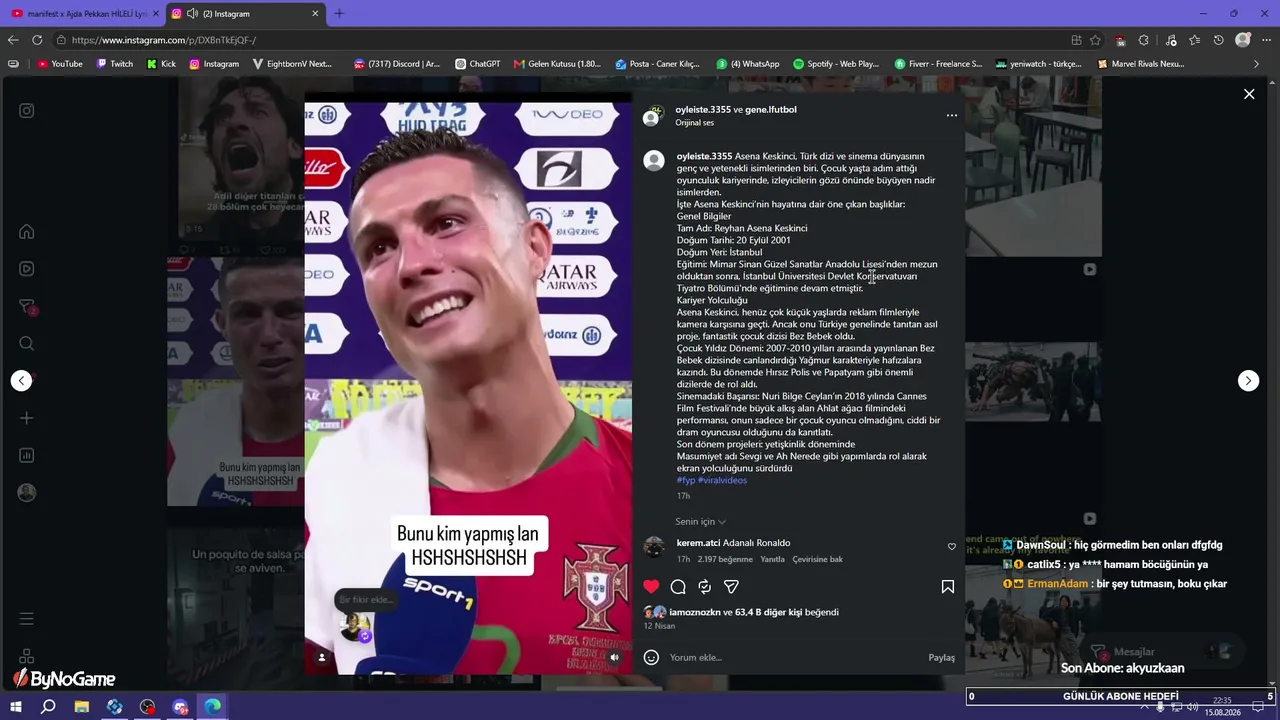Reload the page with the refresh icon
1280x720 pixels.
[37, 40]
